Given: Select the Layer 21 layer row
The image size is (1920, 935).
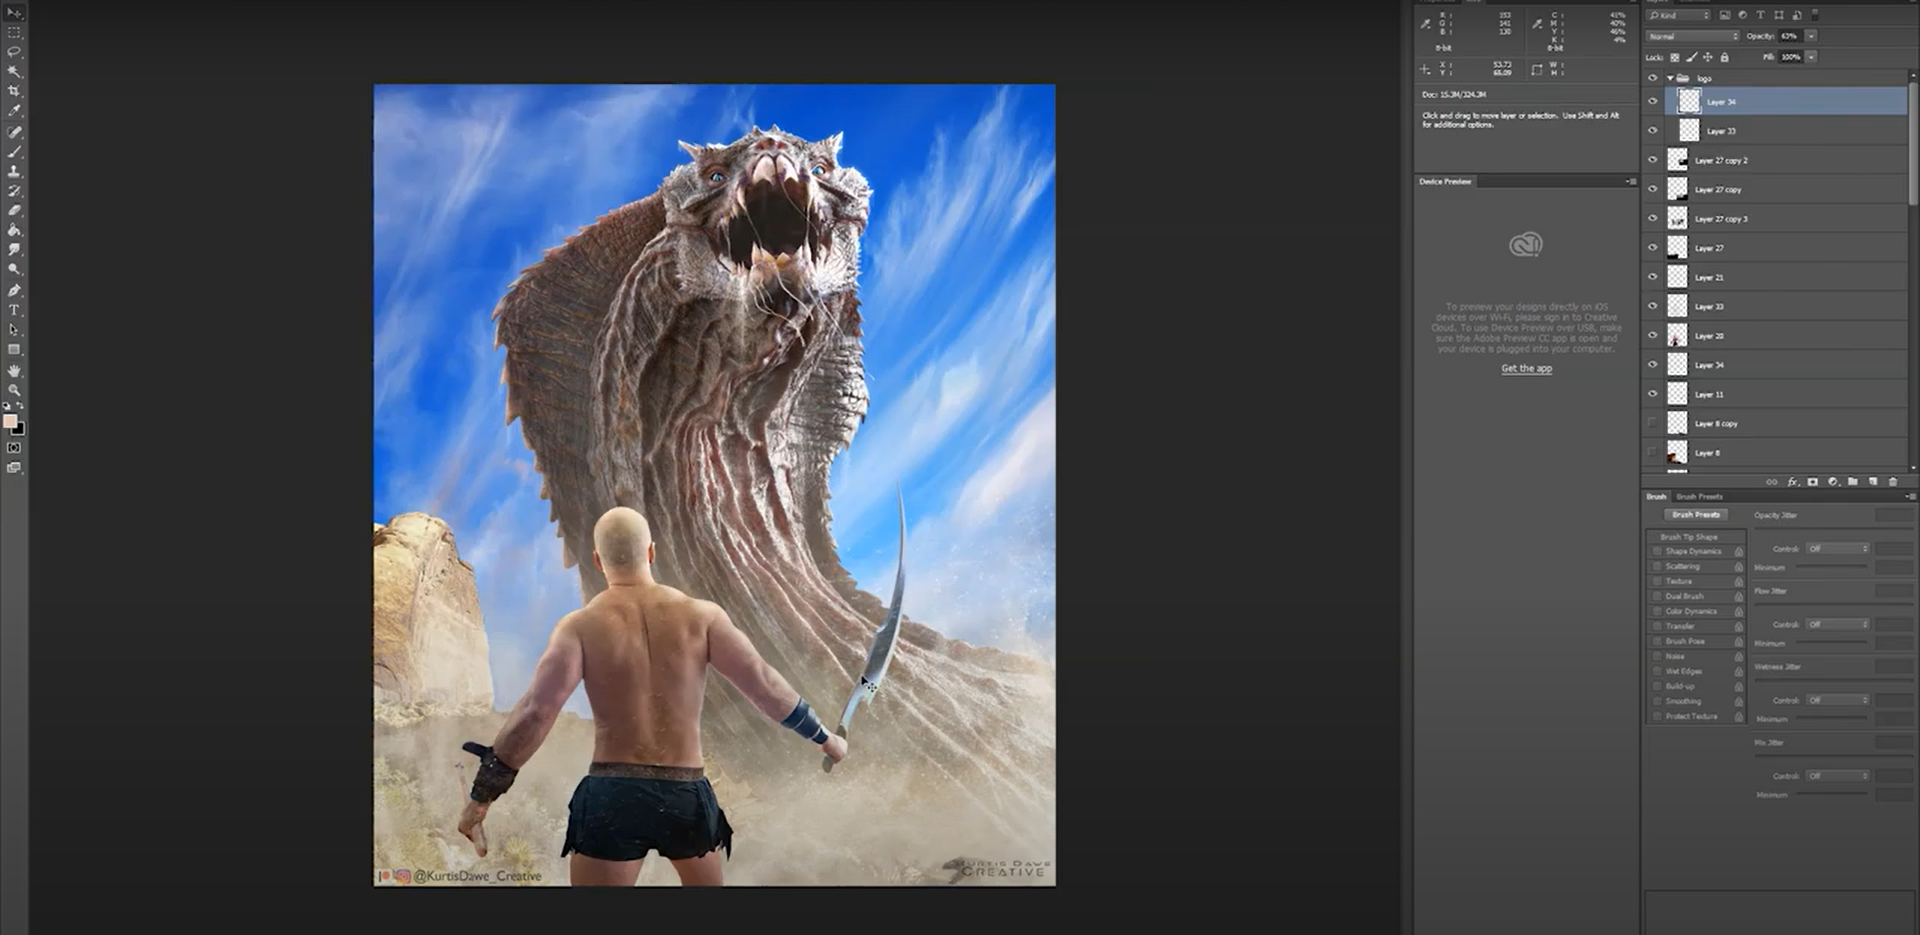Looking at the screenshot, I should [x=1786, y=277].
